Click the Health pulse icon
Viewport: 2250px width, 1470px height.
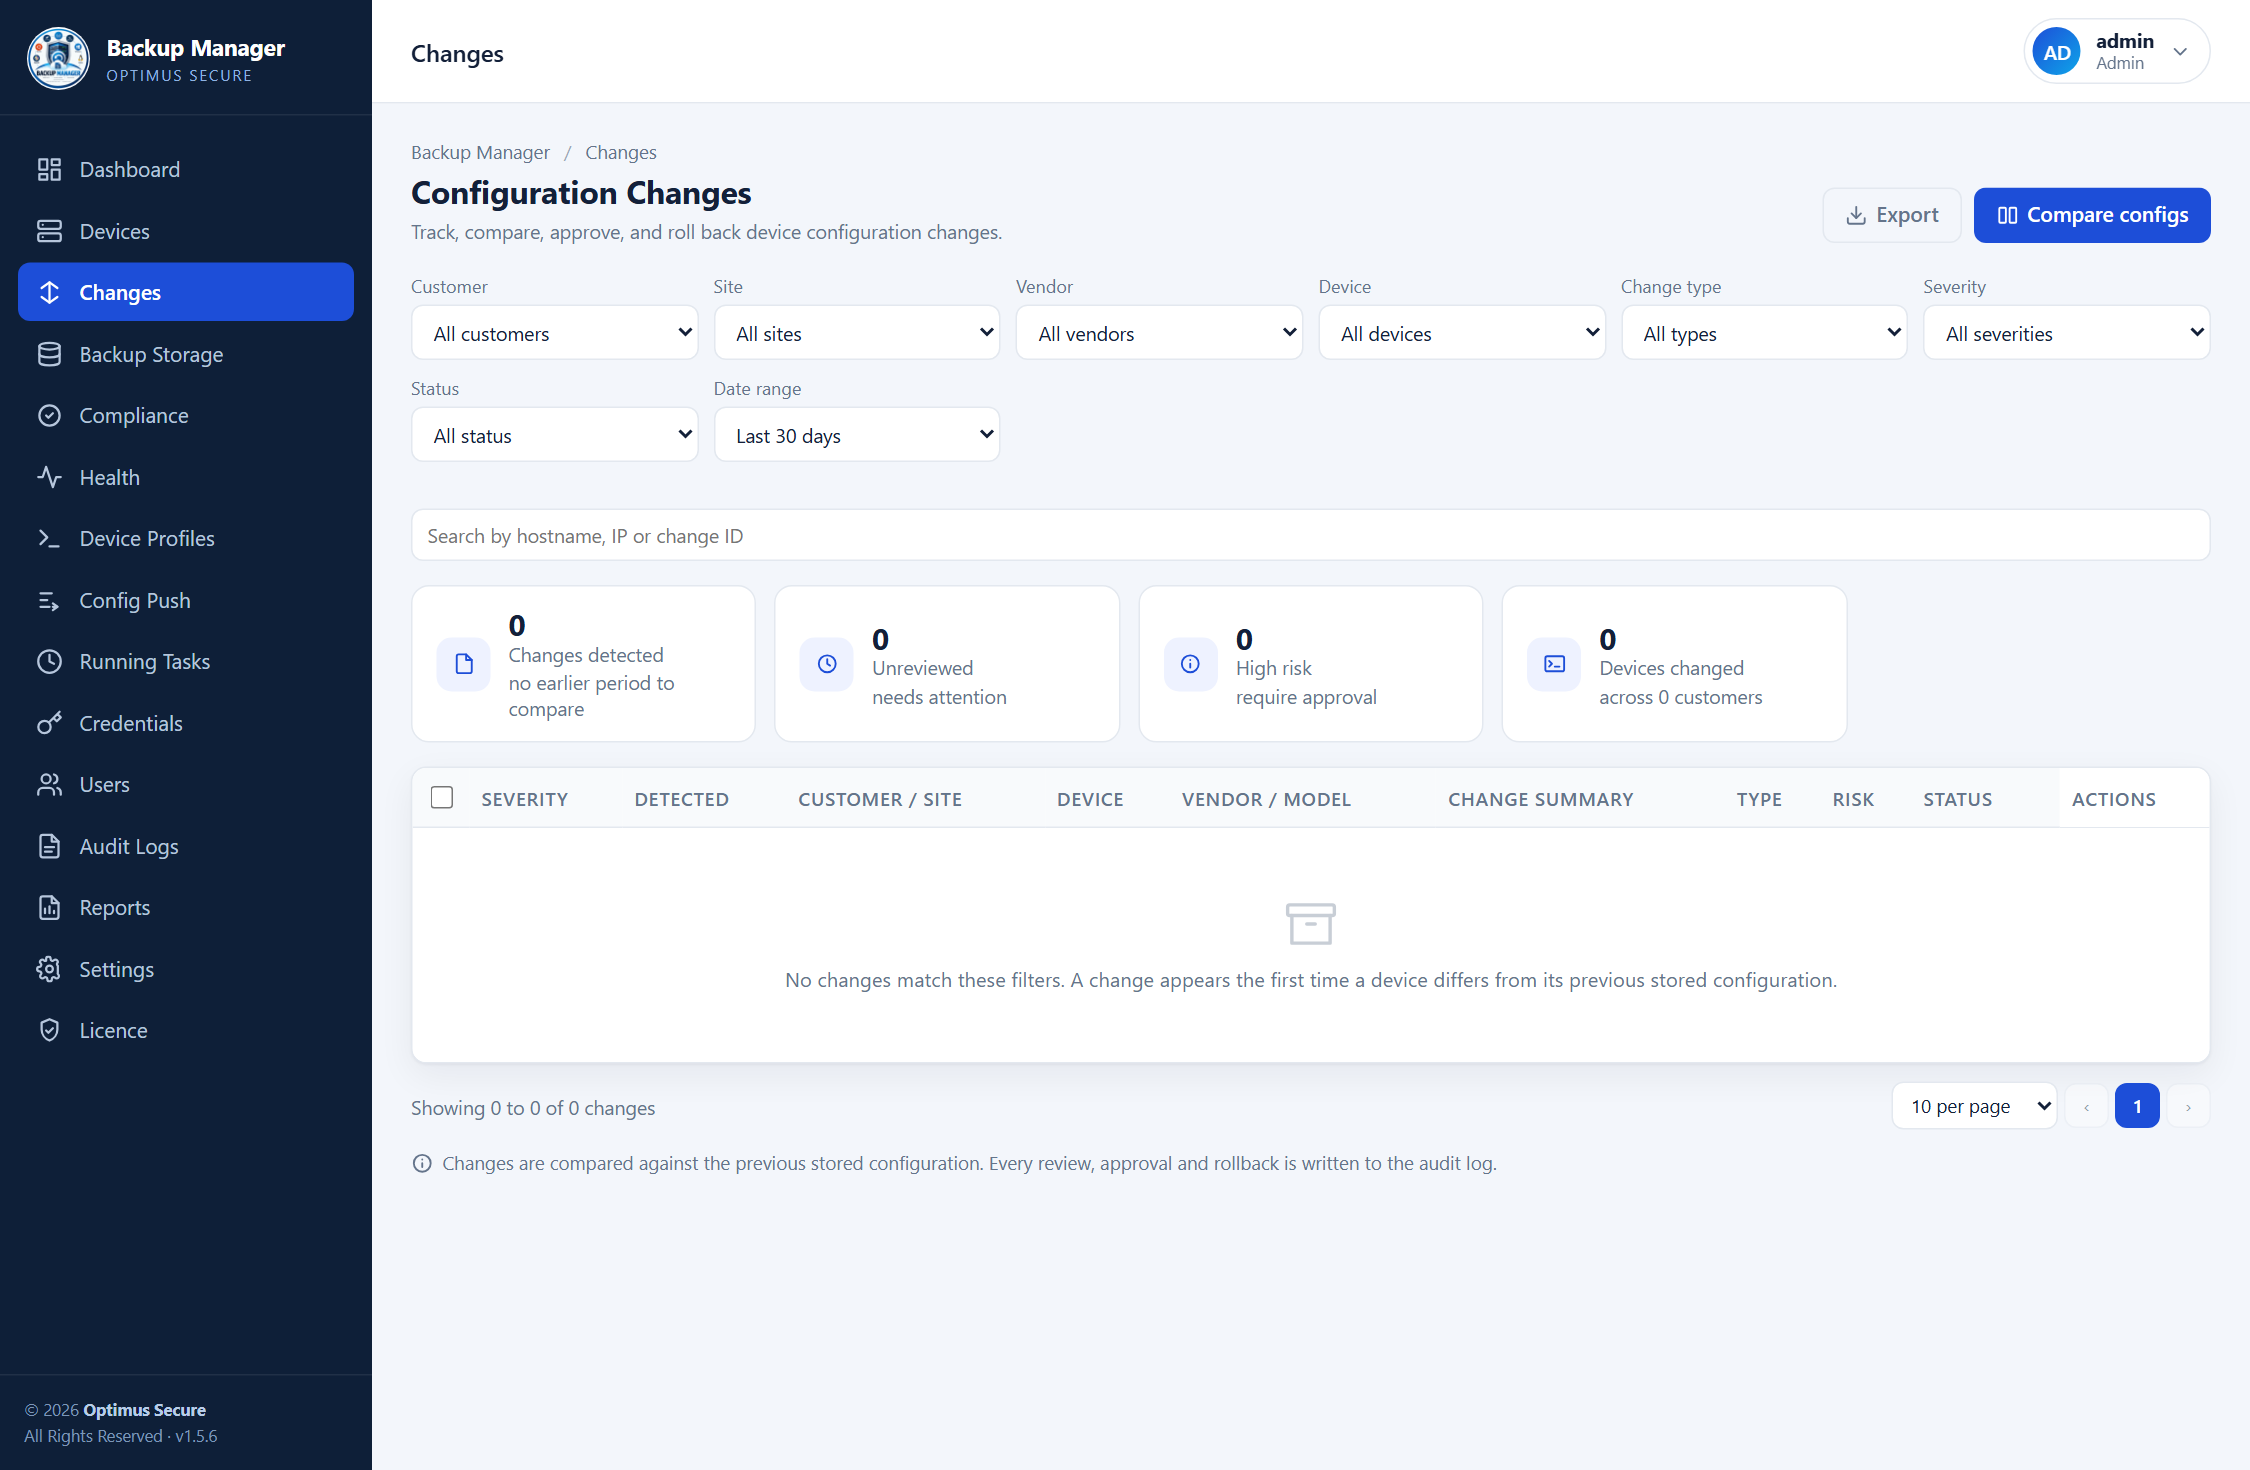click(x=49, y=477)
